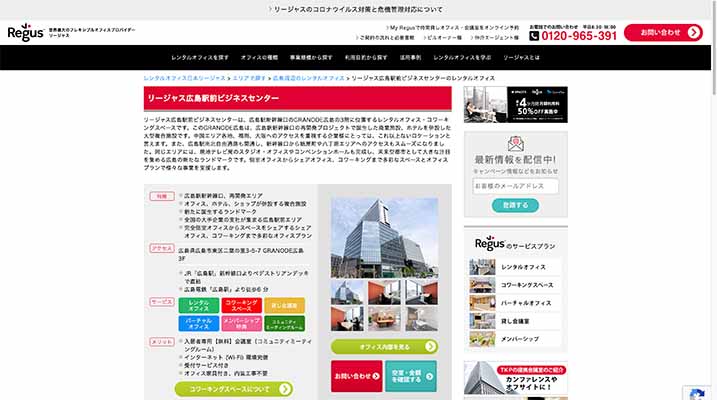This screenshot has height=400, width=717.
Task: Click the ご契約の流れと必要書類 header link
Action: point(385,38)
